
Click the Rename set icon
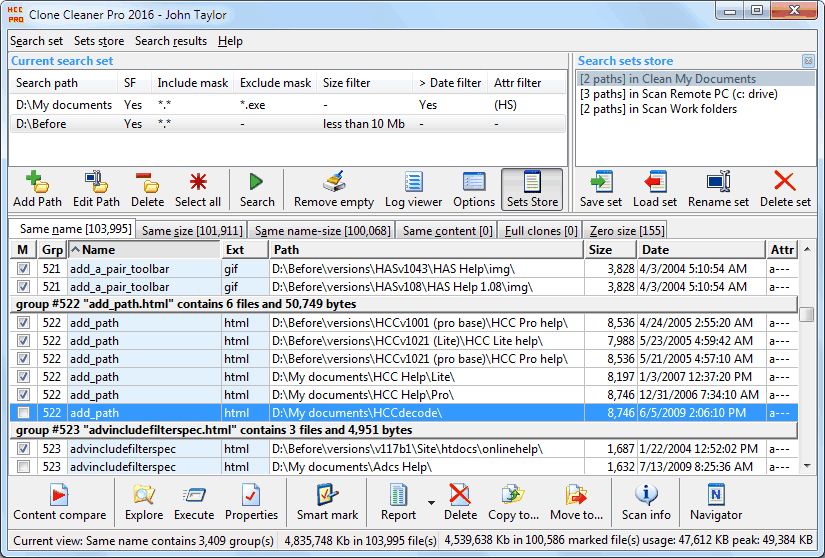click(718, 182)
